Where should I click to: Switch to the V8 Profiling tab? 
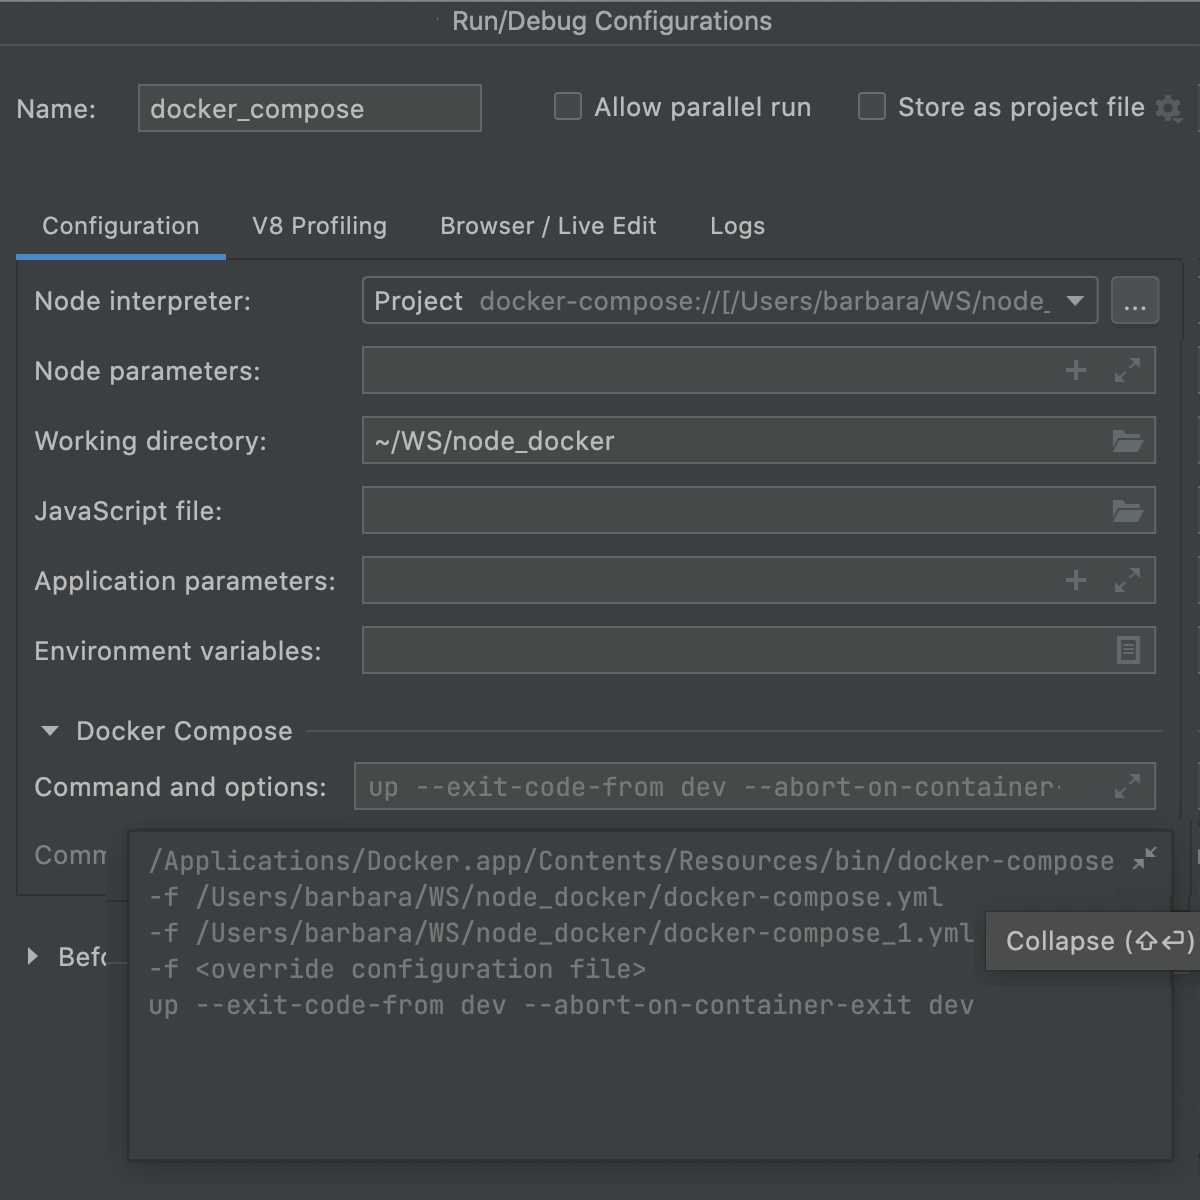point(320,226)
